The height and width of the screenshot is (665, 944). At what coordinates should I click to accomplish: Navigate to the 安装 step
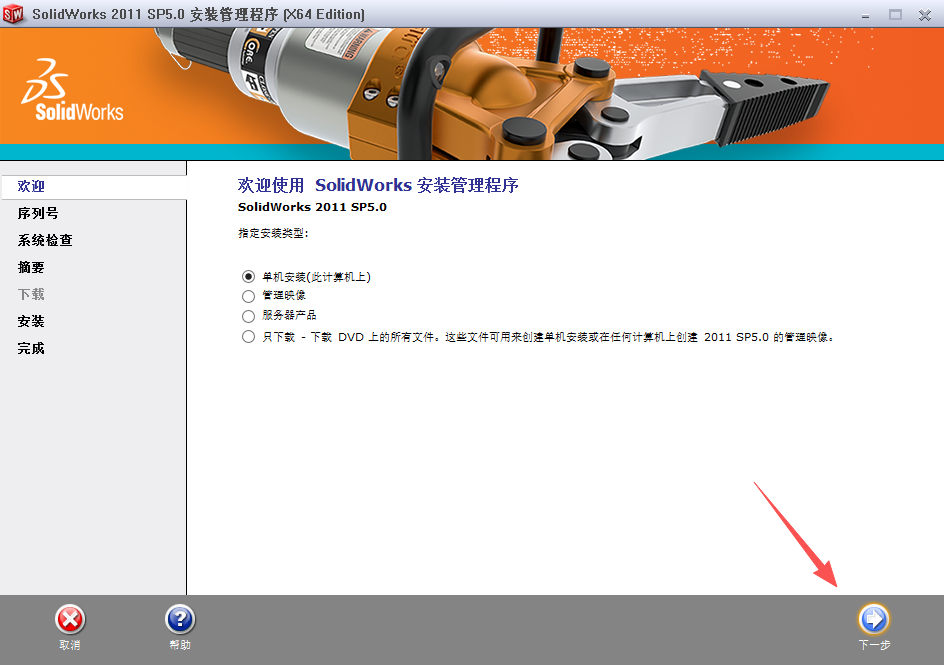pyautogui.click(x=32, y=321)
